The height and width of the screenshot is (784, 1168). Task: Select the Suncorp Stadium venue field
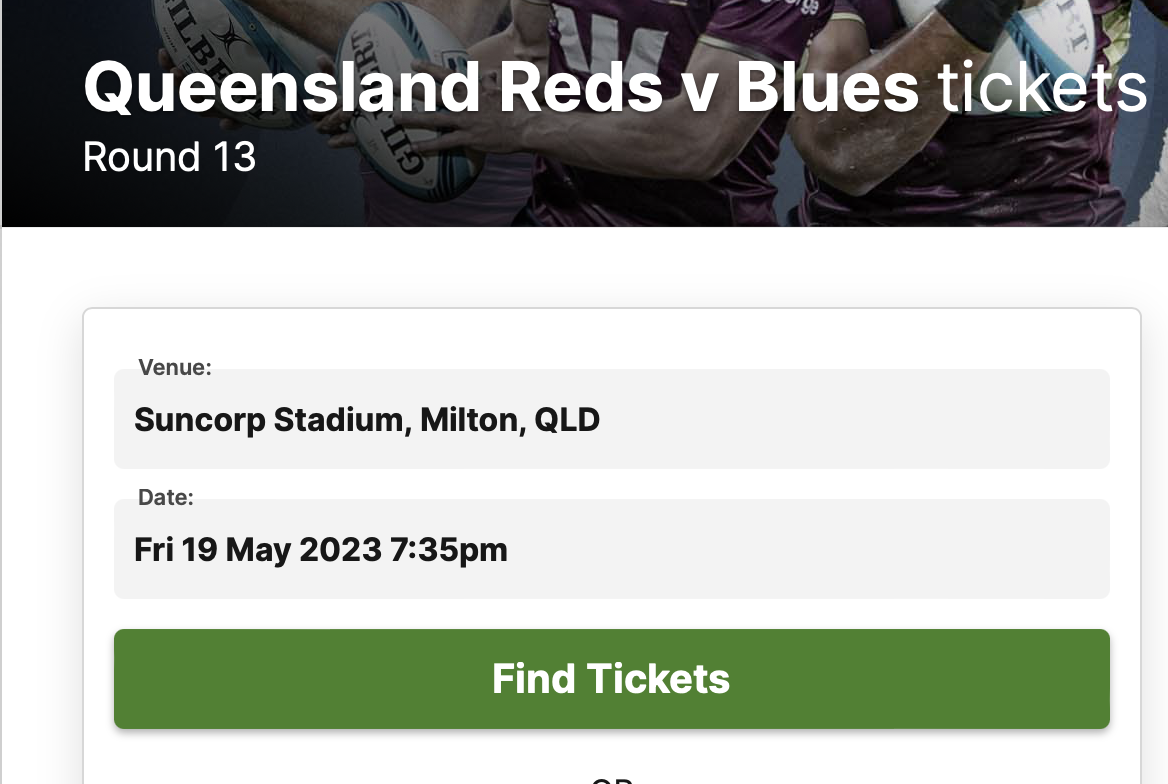(x=612, y=419)
